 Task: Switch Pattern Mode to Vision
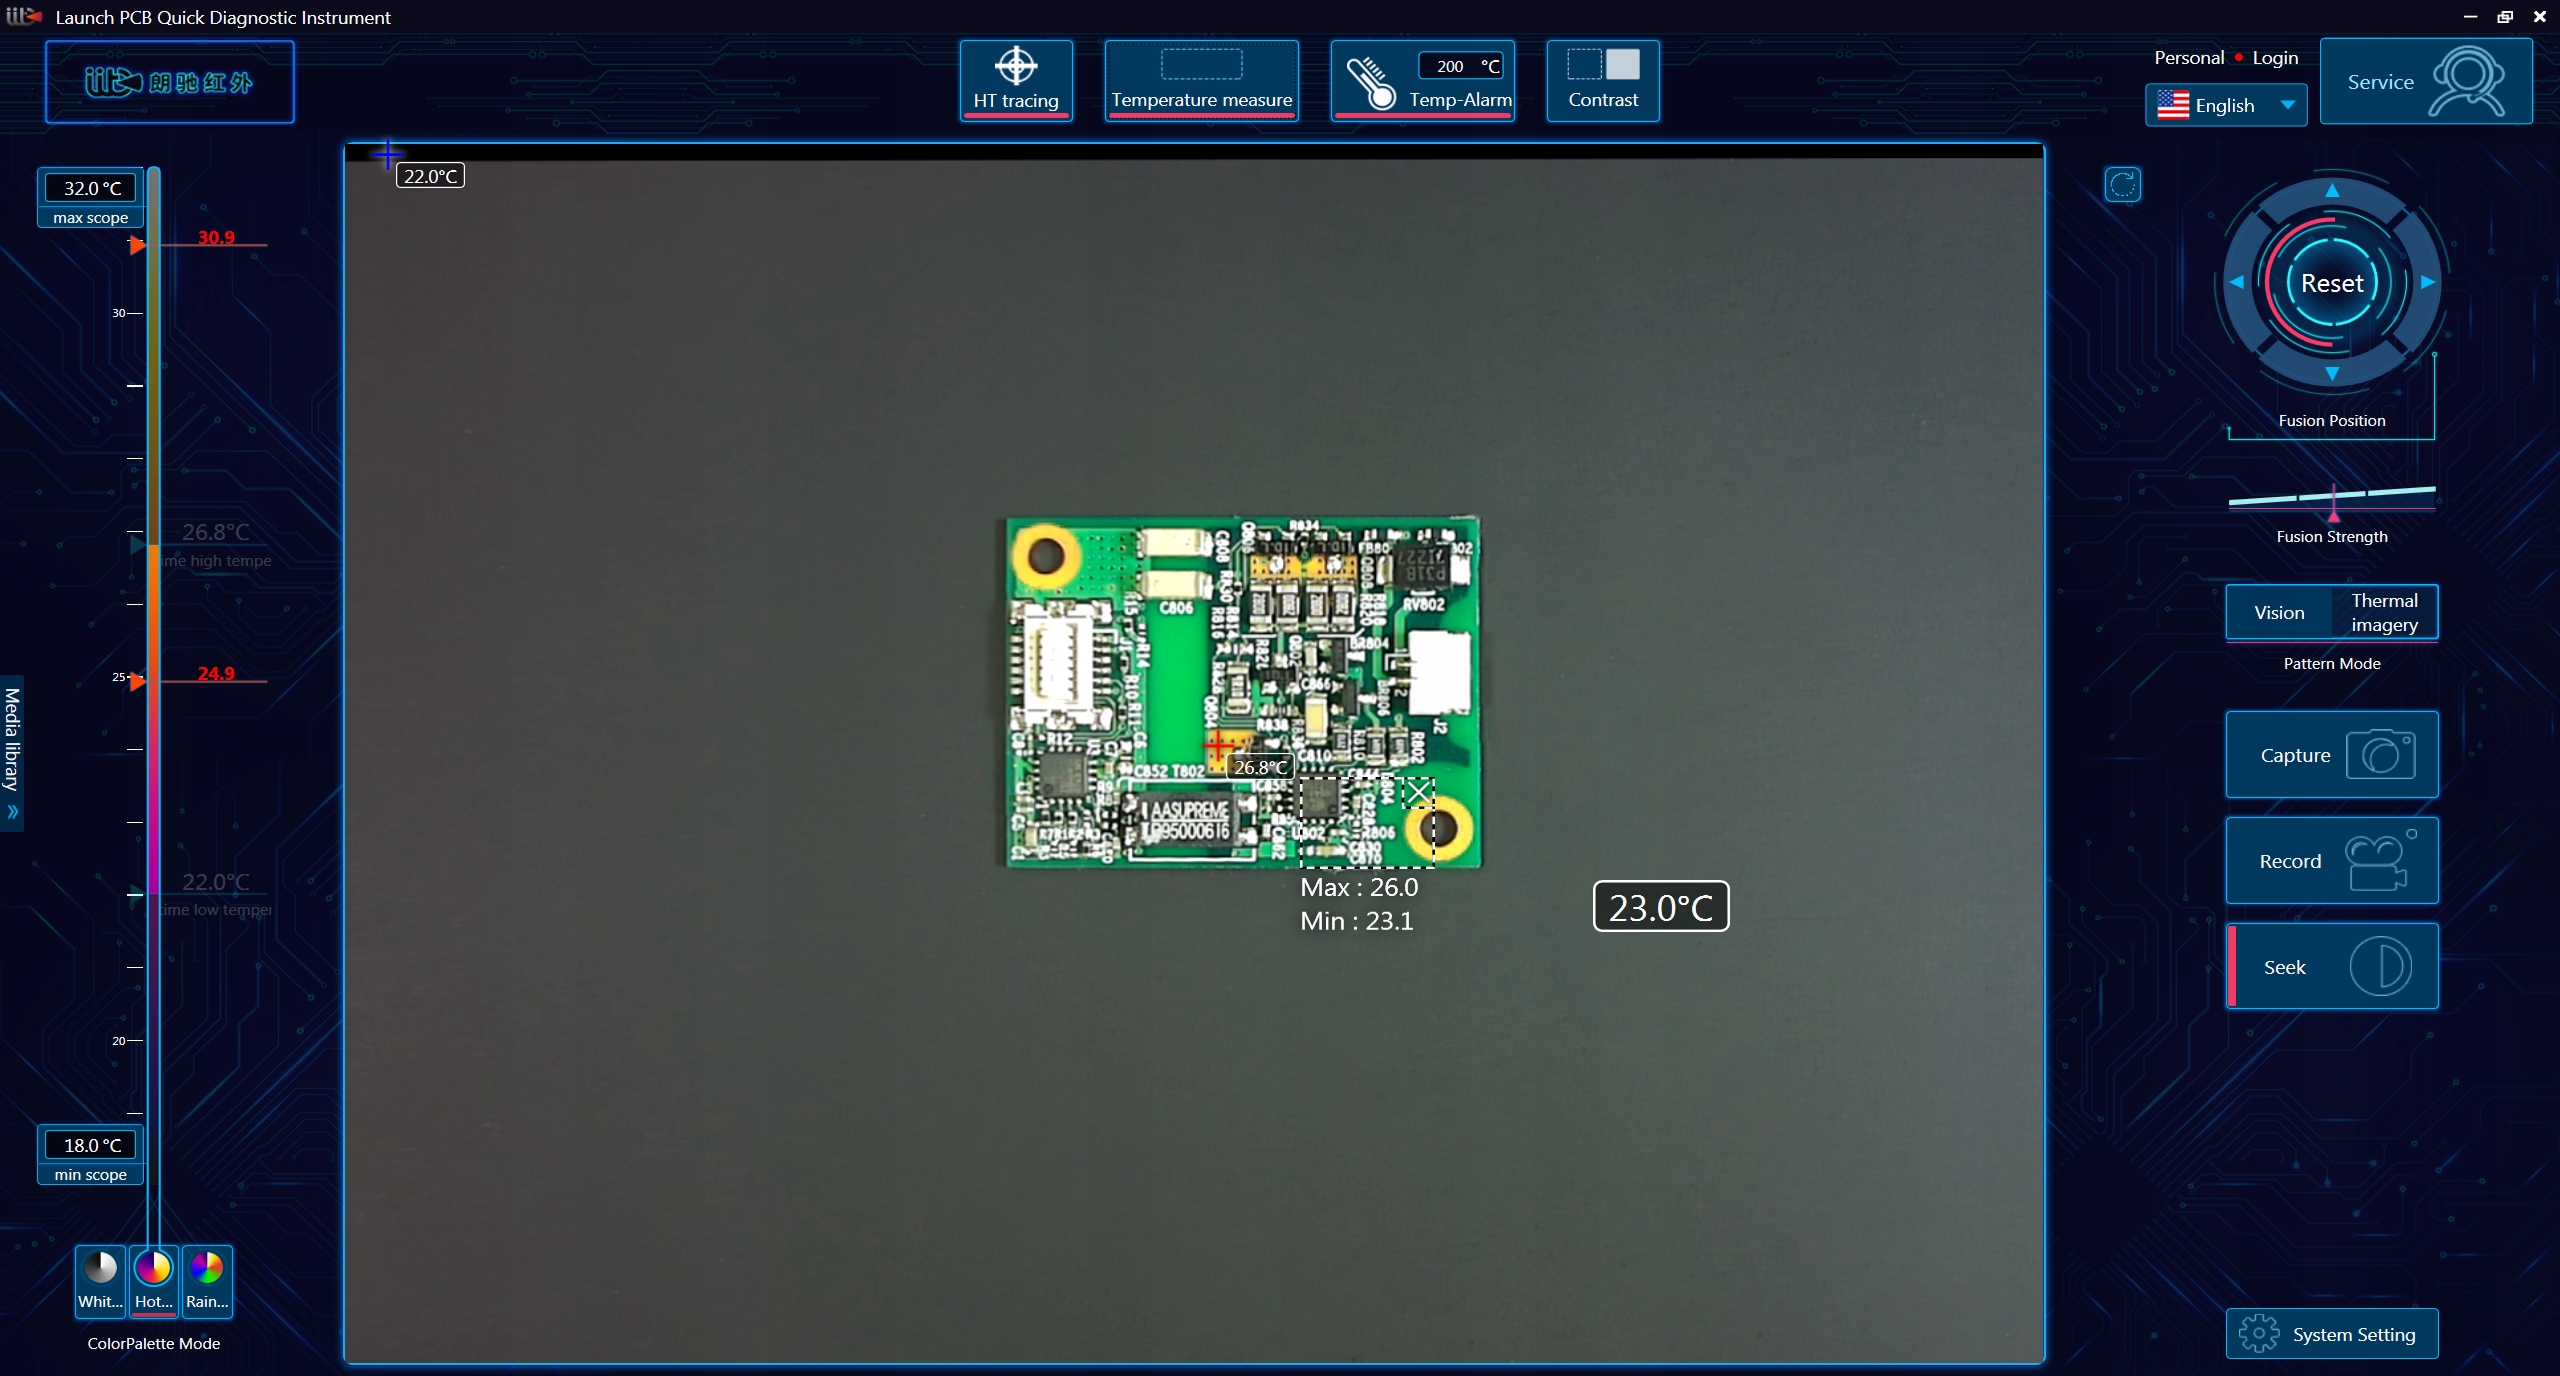2279,612
